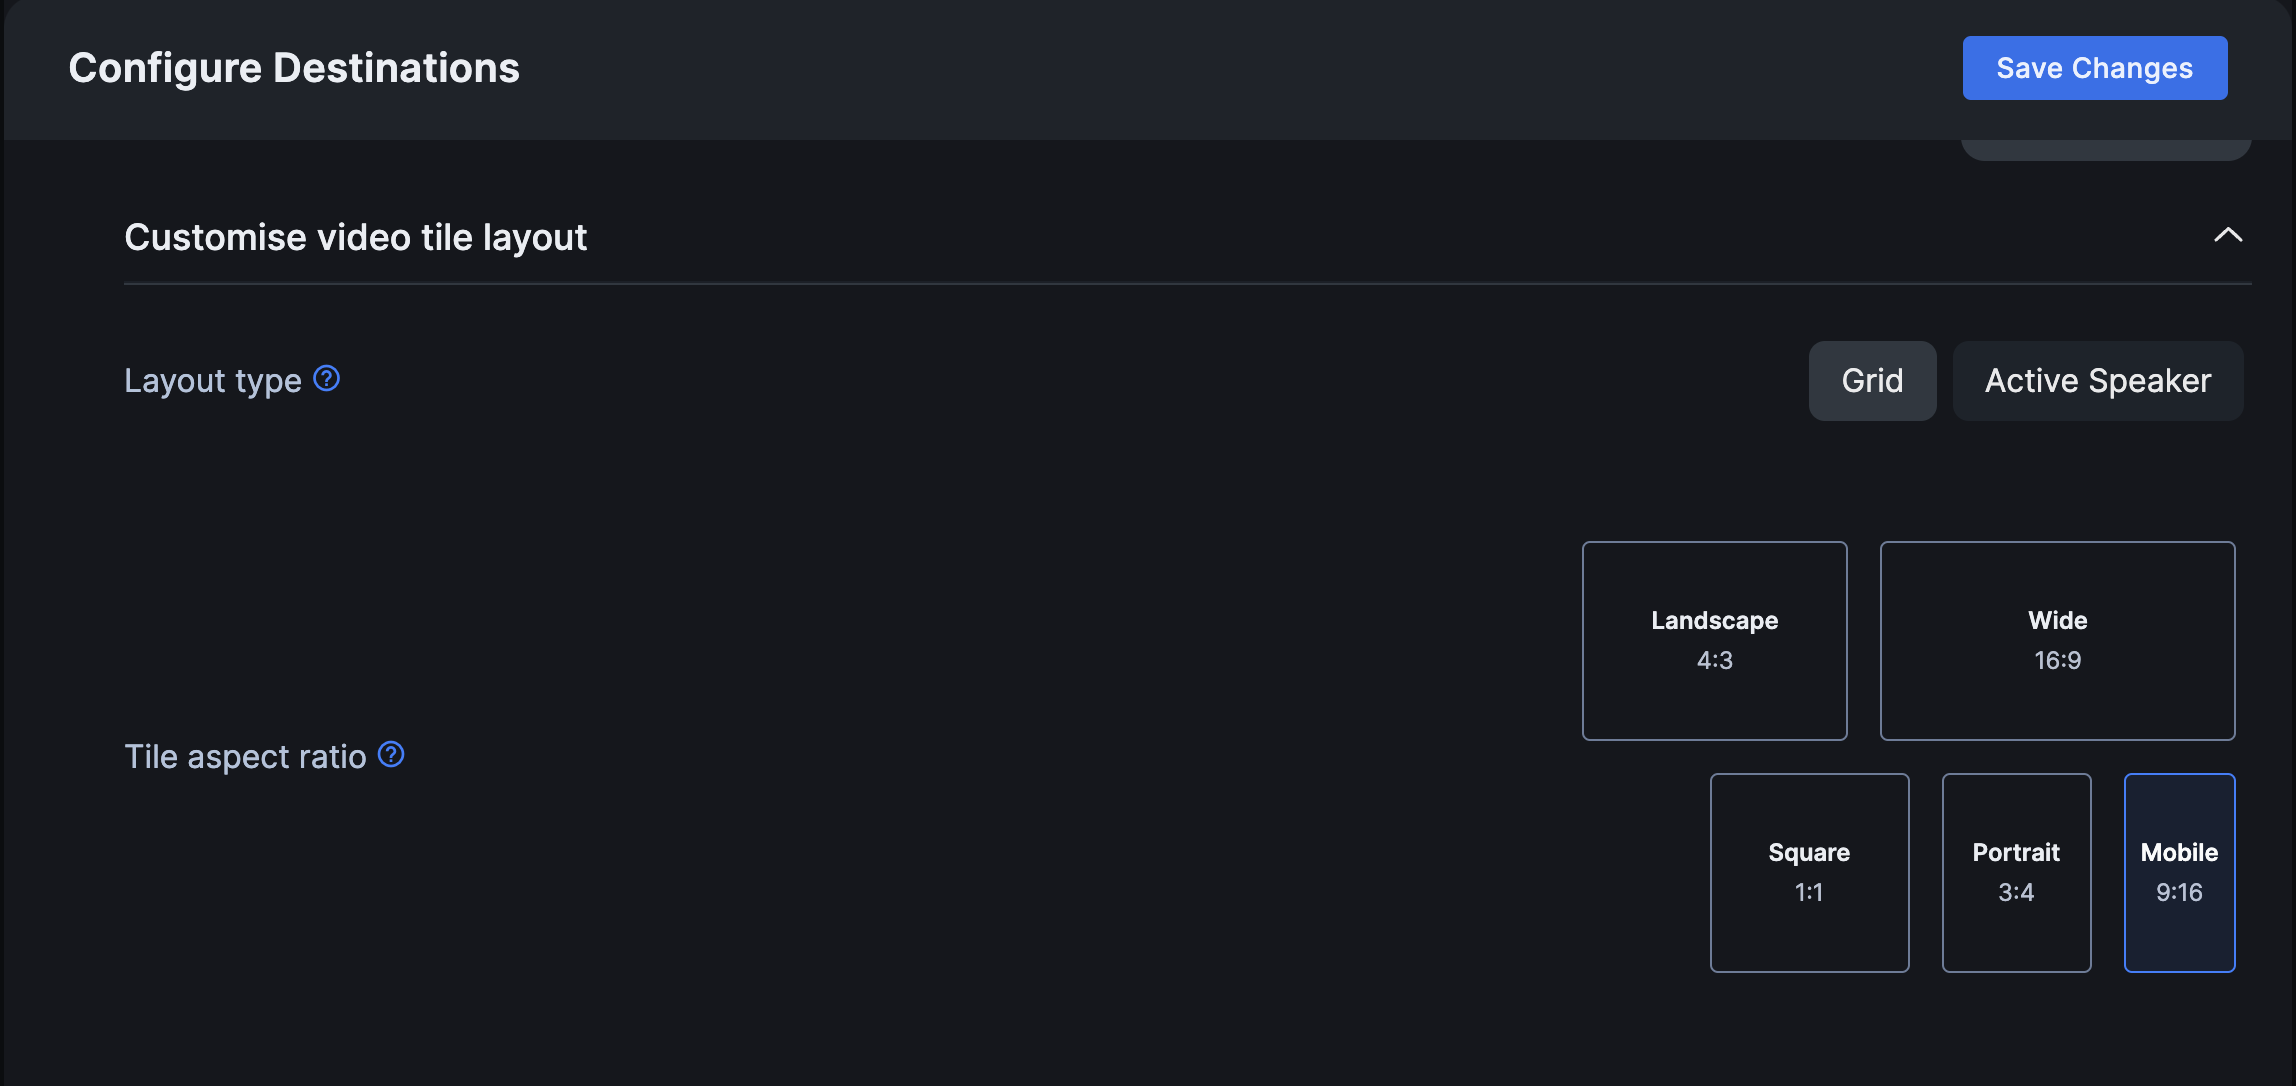
Task: Click the 1:1 ratio text
Action: (x=1809, y=893)
